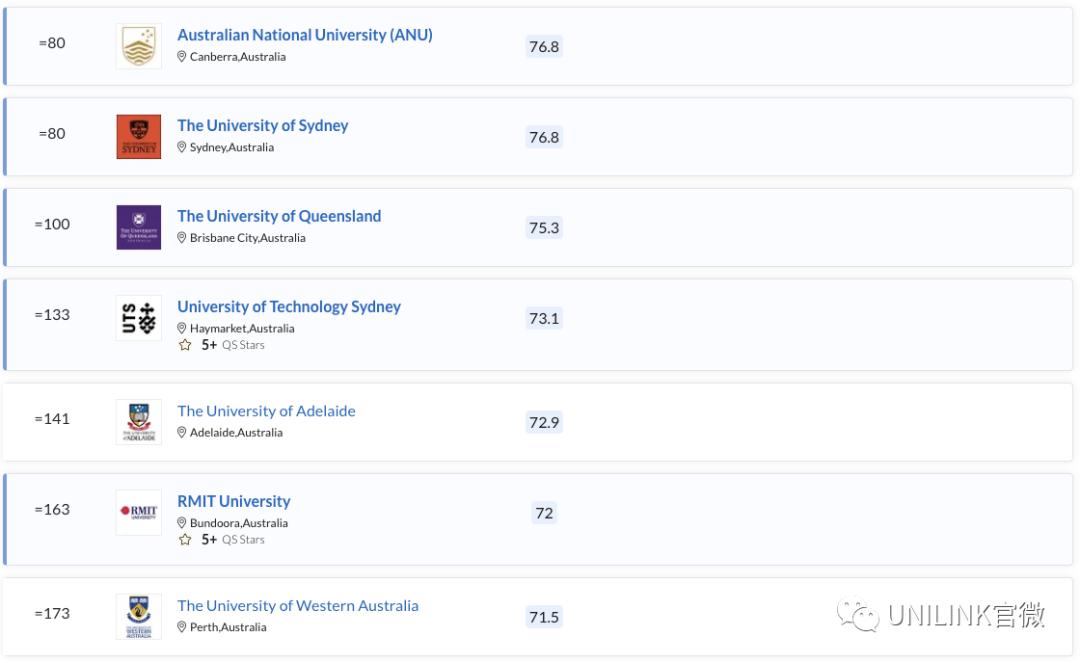This screenshot has height=663, width=1080.
Task: Click the =100 rank of University of Queensland
Action: [52, 224]
